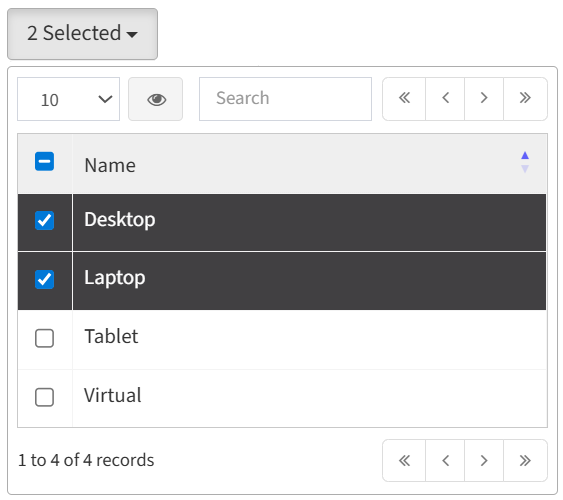Click the Search input field
563x500 pixels.
285,99
